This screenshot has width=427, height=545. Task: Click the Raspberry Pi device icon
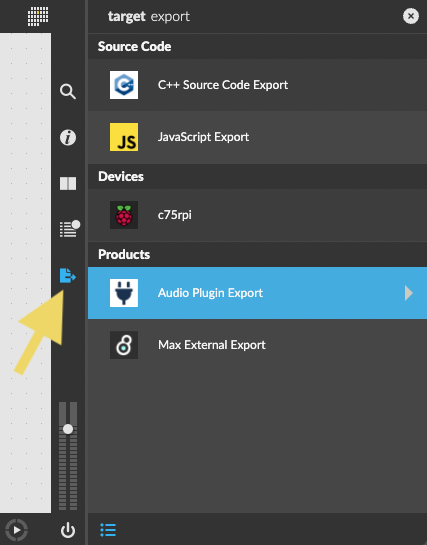tap(124, 215)
